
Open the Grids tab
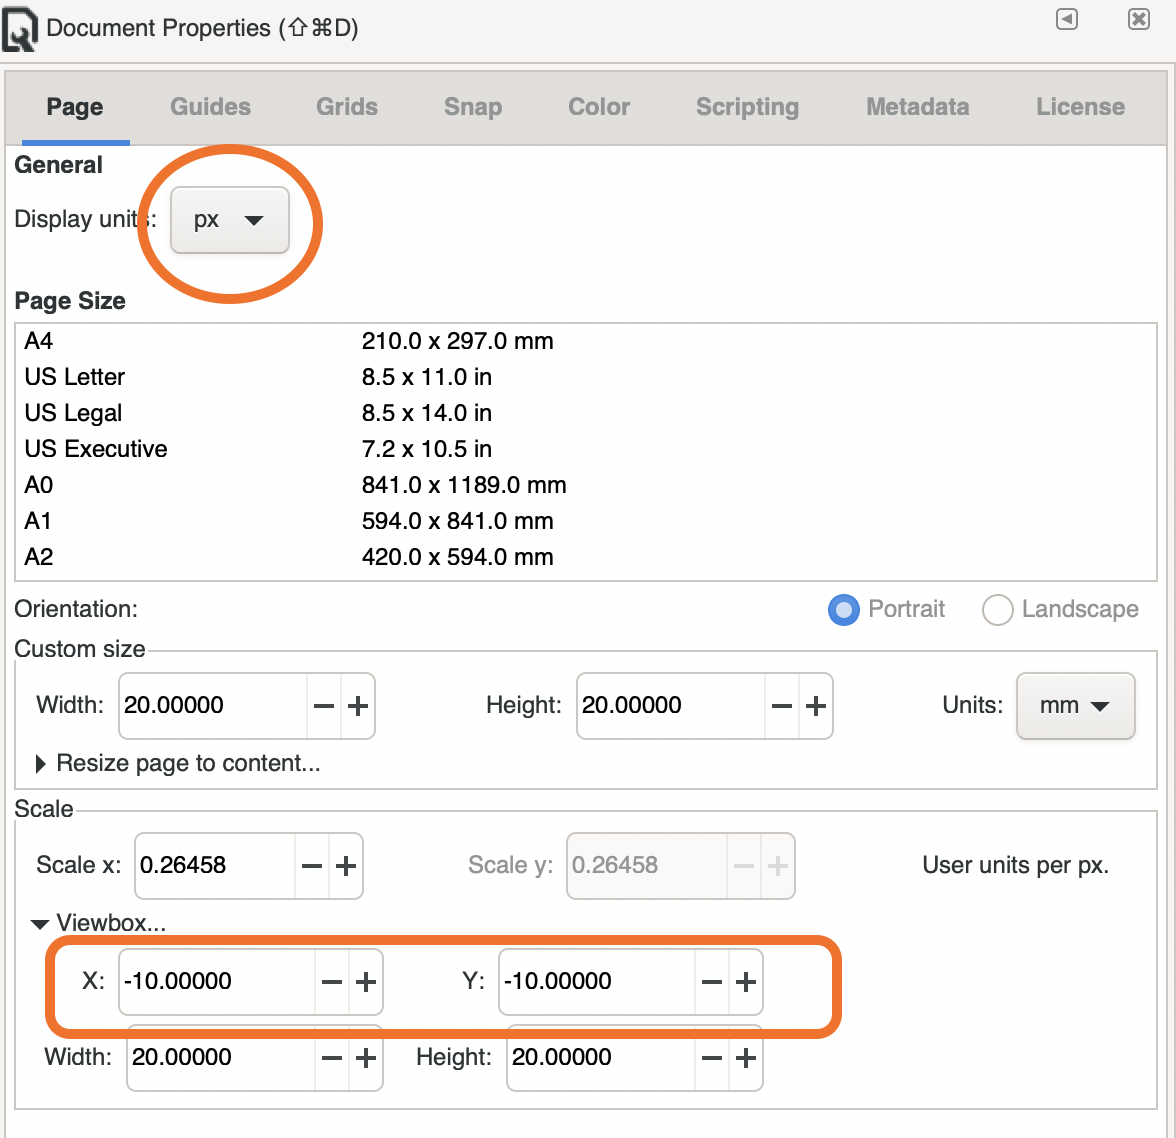(347, 107)
